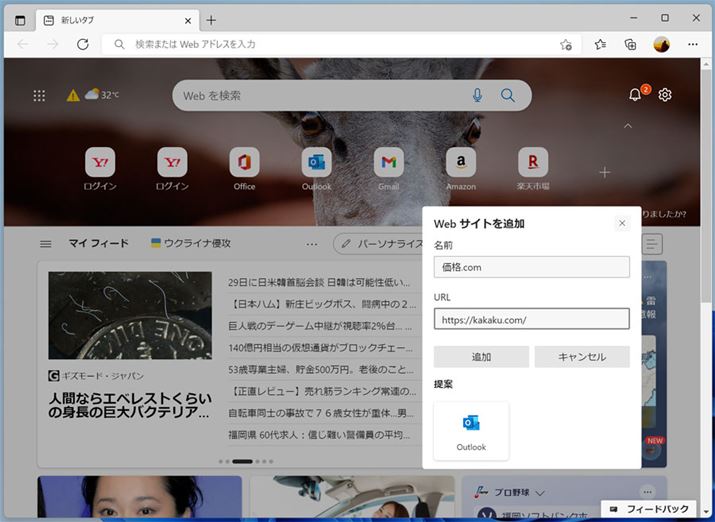This screenshot has width=715, height=522.
Task: Click the URL input field
Action: tap(531, 319)
